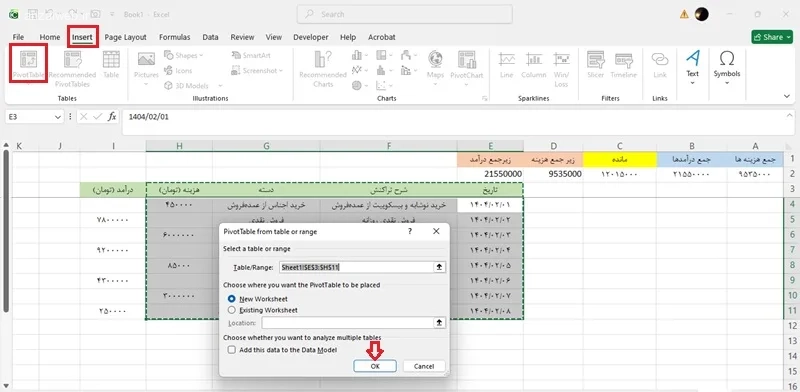Click the warning alert icon in title bar
Viewport: 800px width, 392px height.
[684, 14]
